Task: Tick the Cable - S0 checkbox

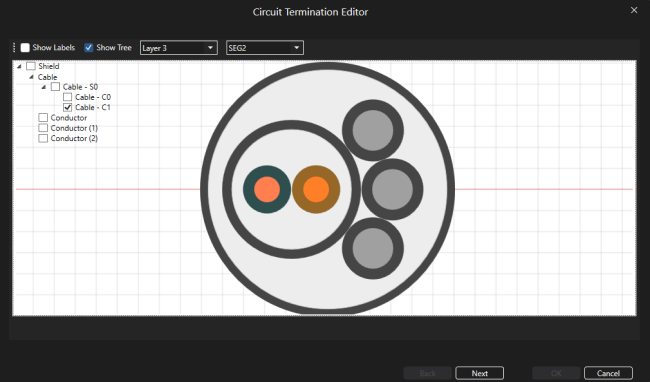Action: pos(55,87)
